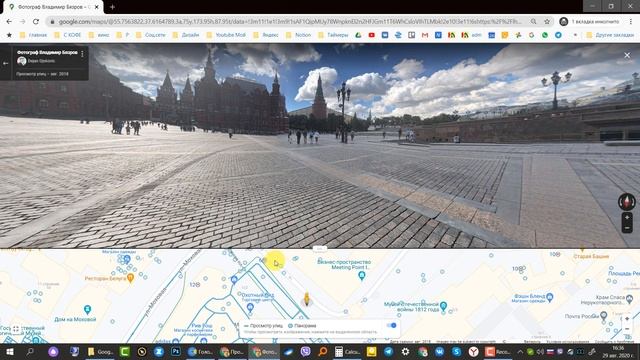
Task: Click the Street View compass
Action: tap(627, 202)
